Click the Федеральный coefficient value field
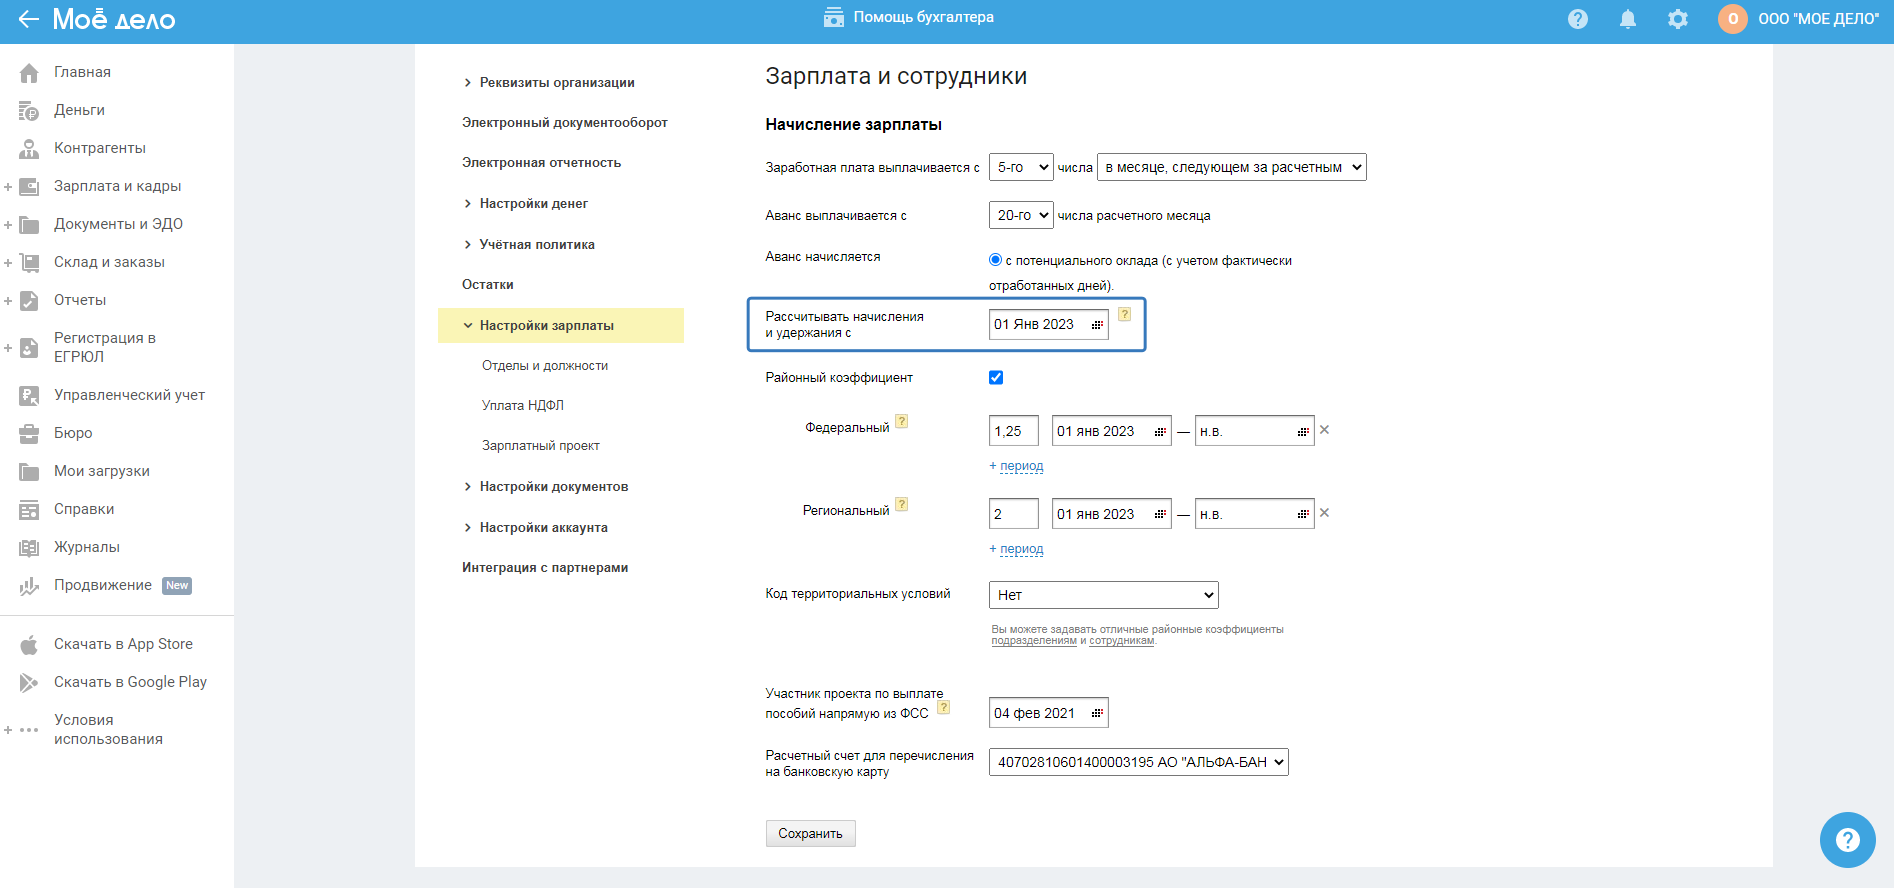The image size is (1894, 888). pos(1013,431)
